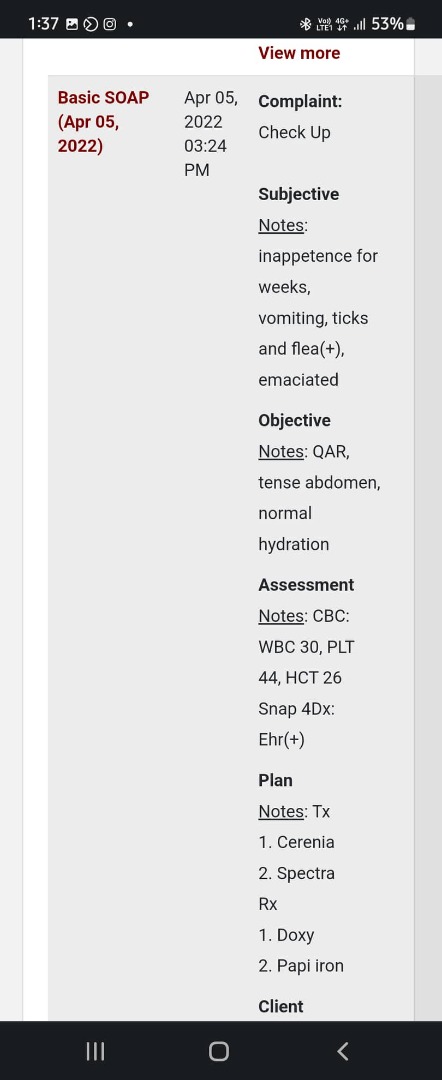Tap the 1:37 clock in status bar

point(43,24)
